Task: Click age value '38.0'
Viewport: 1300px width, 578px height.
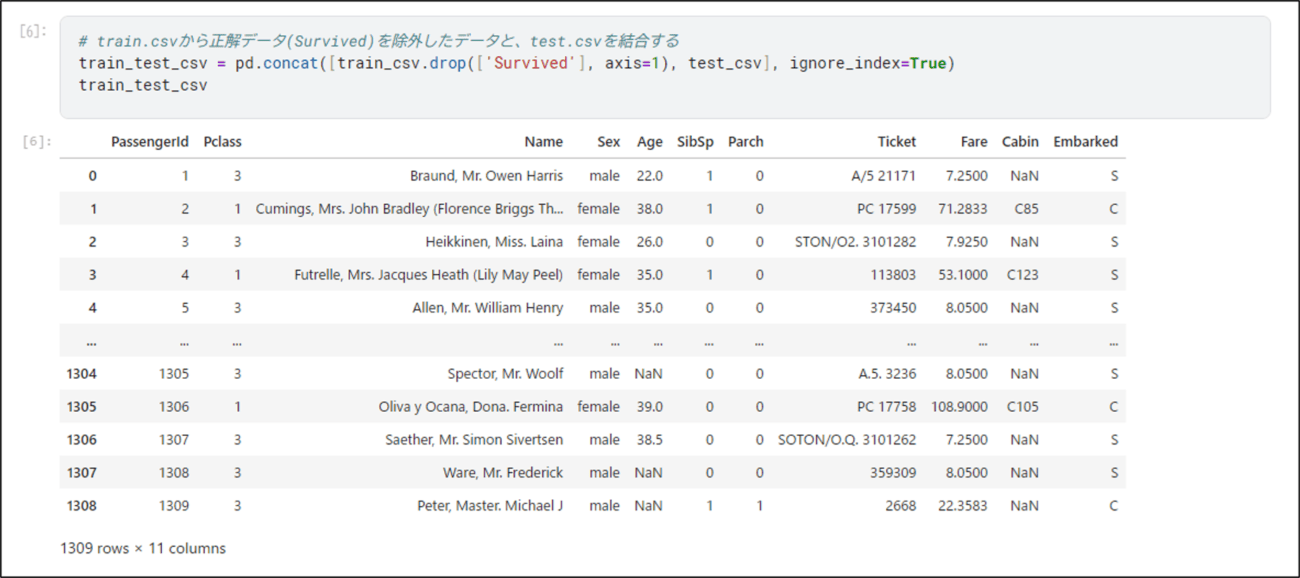Action: coord(650,209)
